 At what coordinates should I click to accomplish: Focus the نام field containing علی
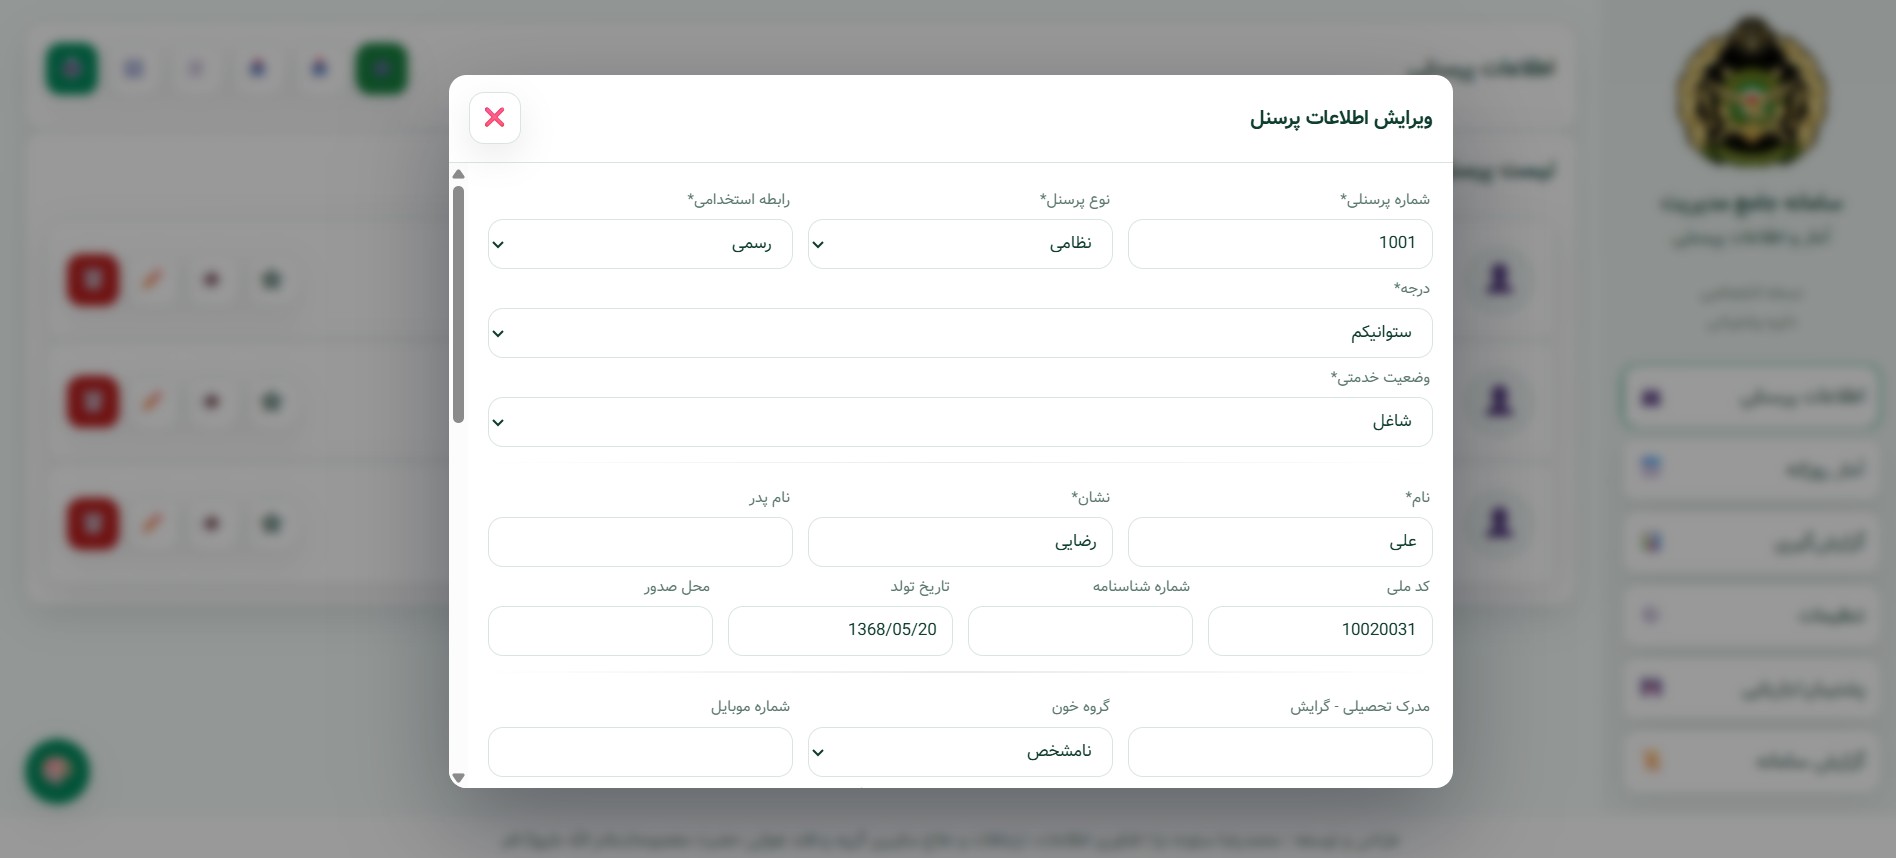[1279, 542]
